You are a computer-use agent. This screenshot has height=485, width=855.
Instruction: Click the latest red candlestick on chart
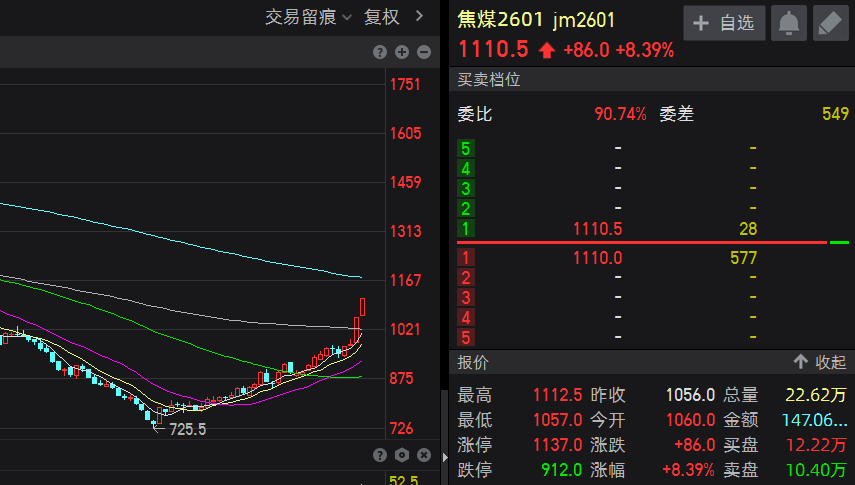point(363,307)
